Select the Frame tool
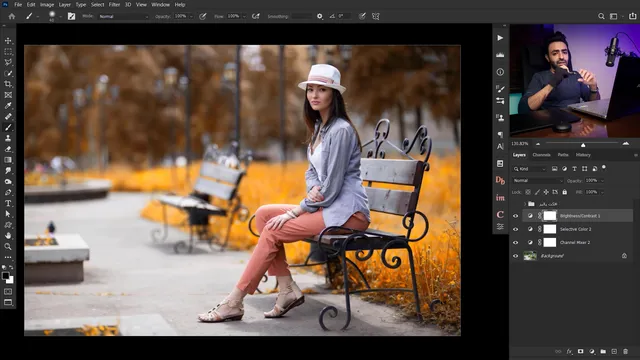Screen dimensions: 640x360 coord(8,95)
